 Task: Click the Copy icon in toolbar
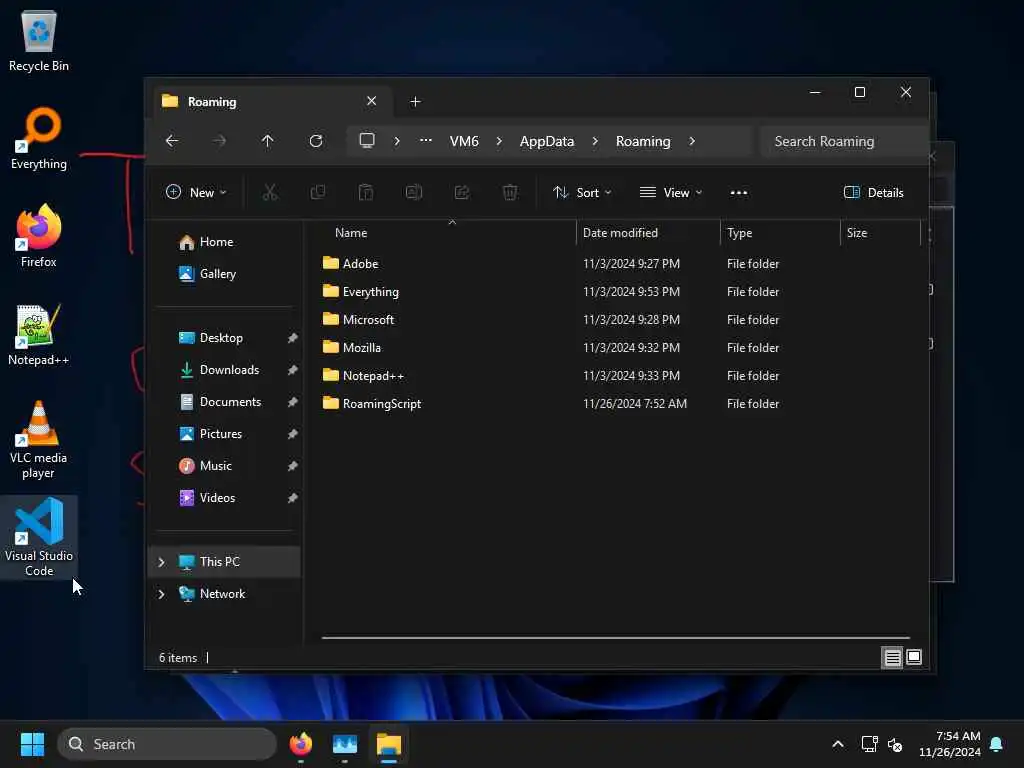[x=318, y=192]
